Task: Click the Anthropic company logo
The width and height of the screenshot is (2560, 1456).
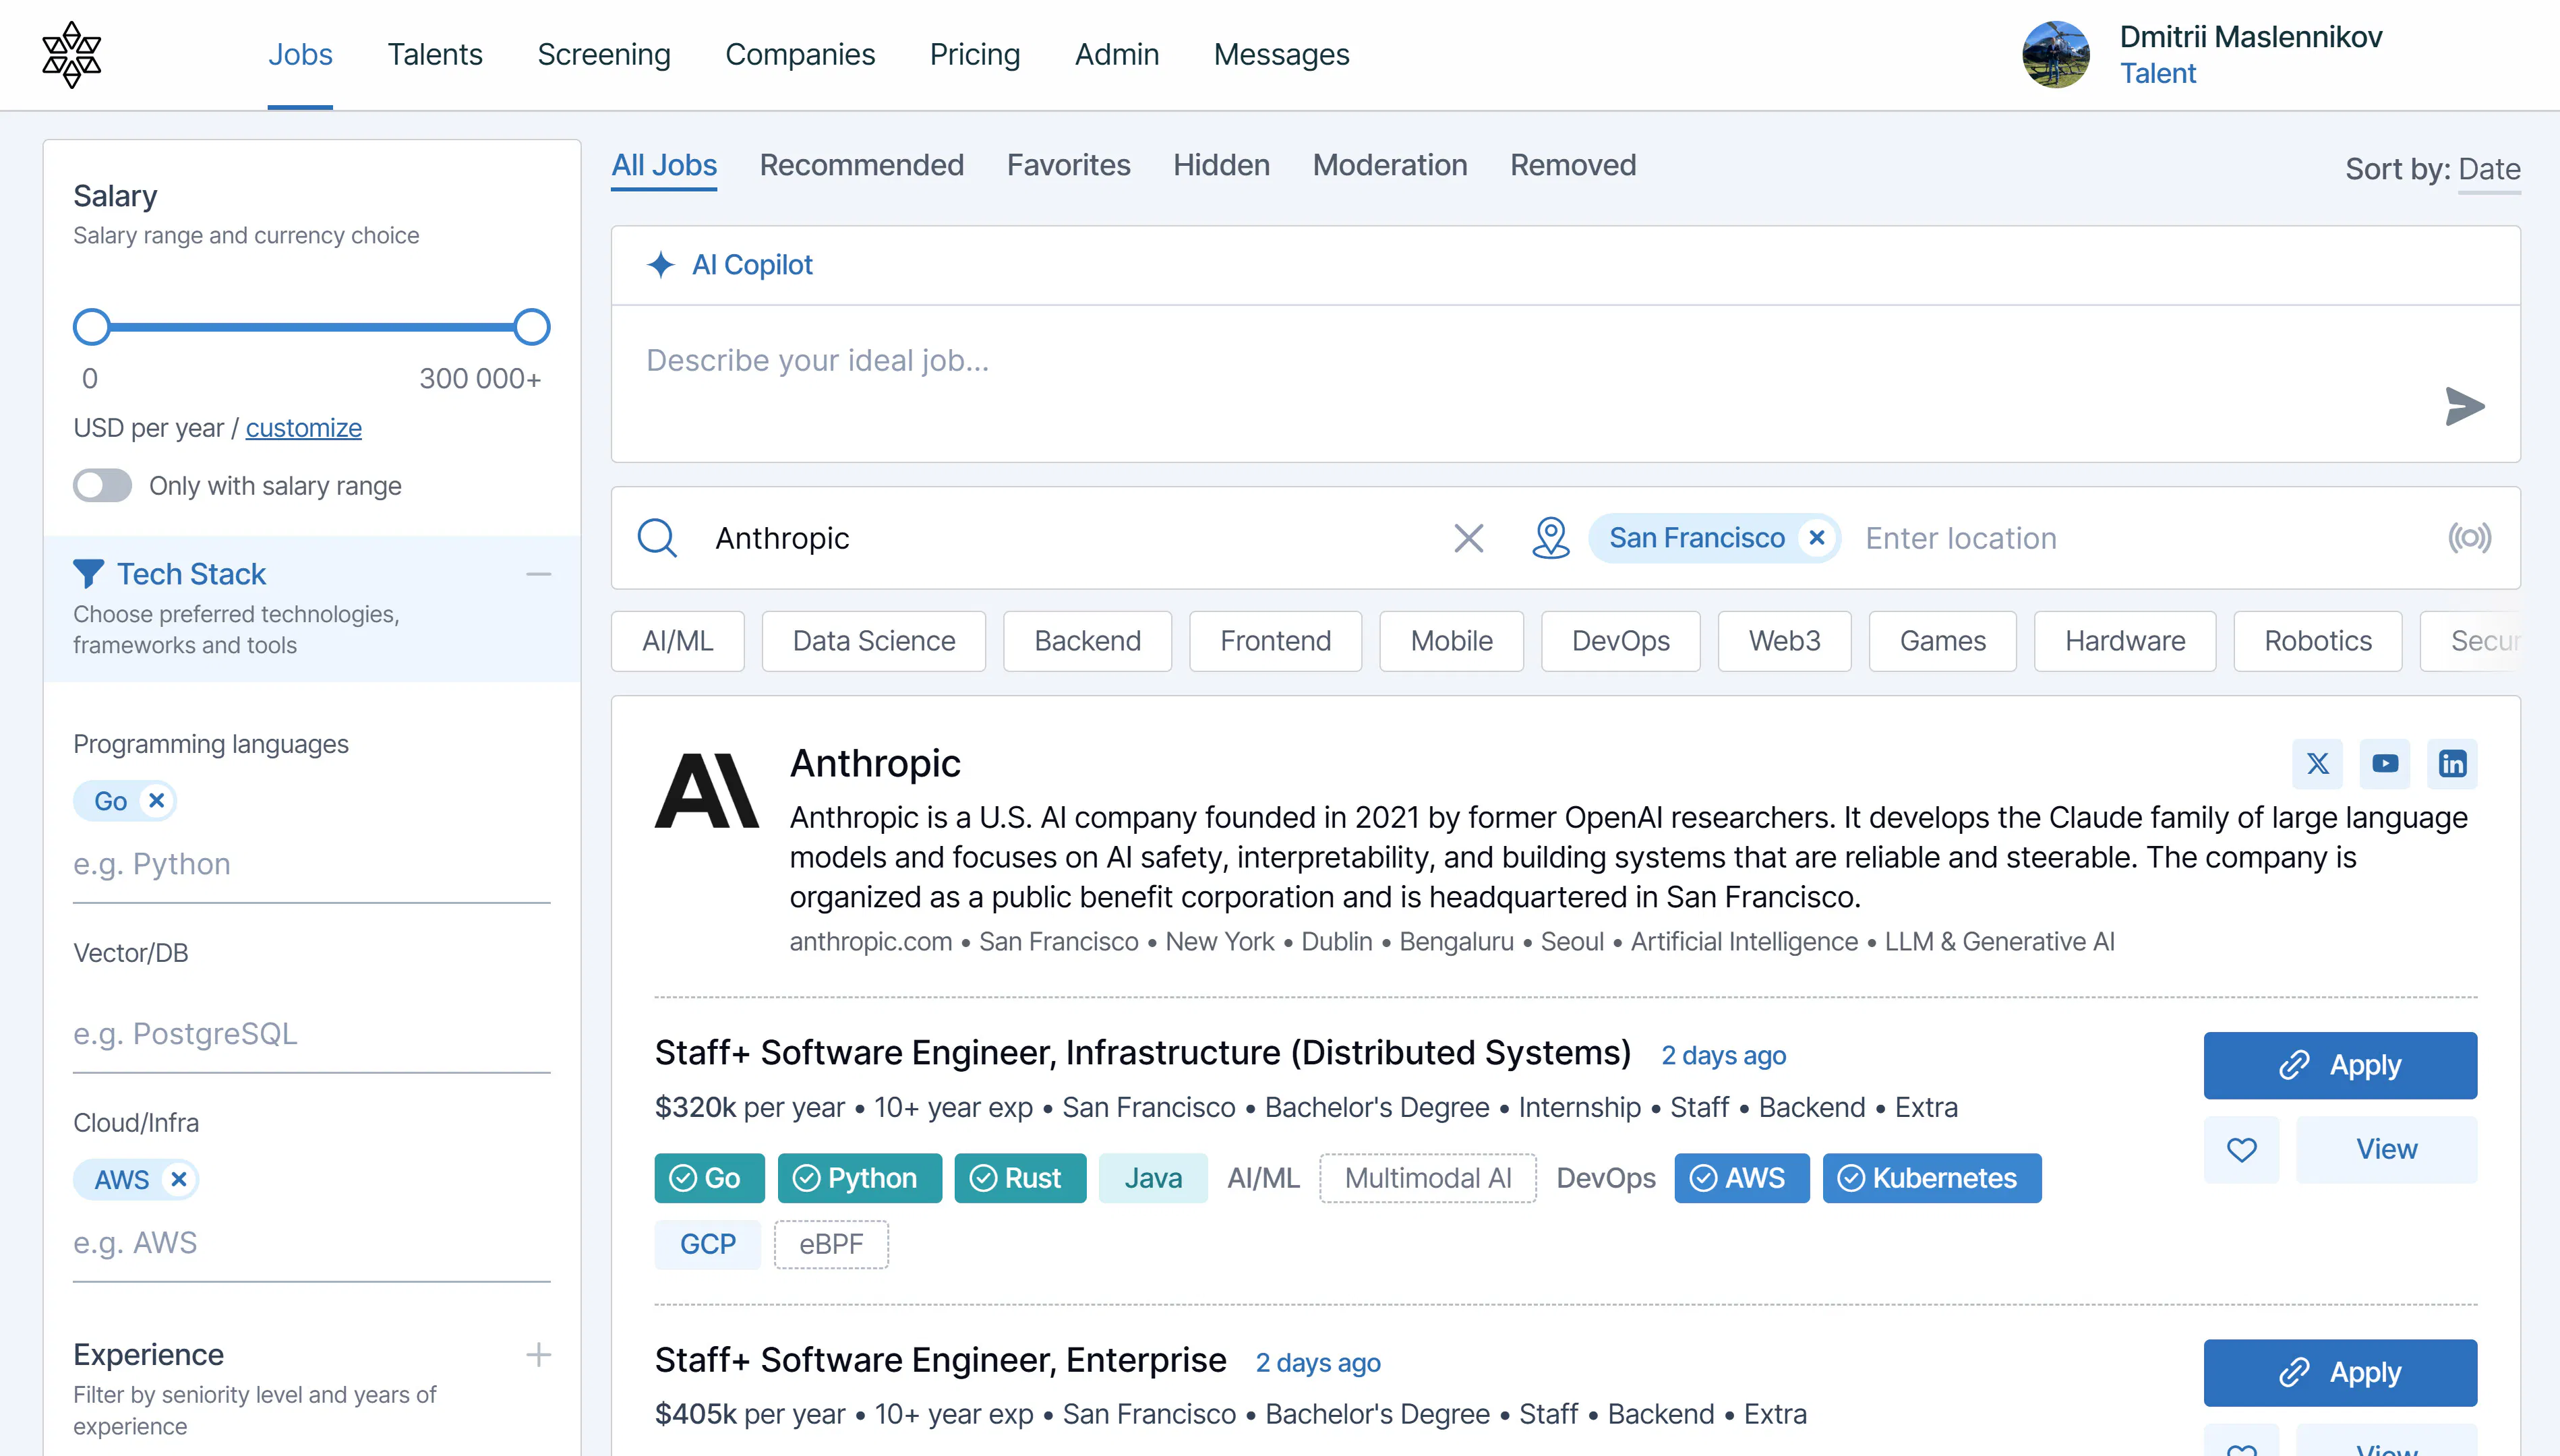Action: 707,791
